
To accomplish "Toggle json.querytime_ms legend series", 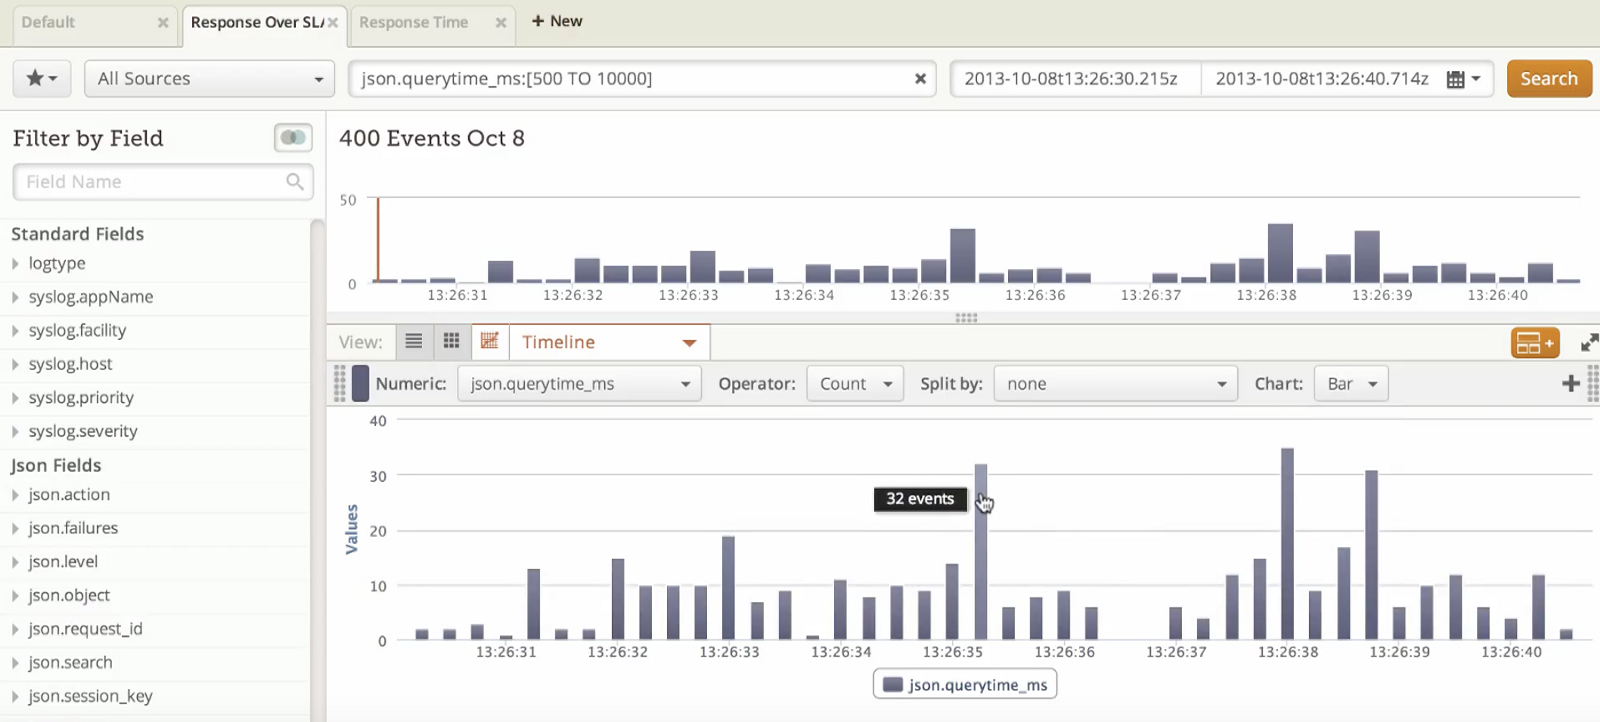I will pos(965,685).
